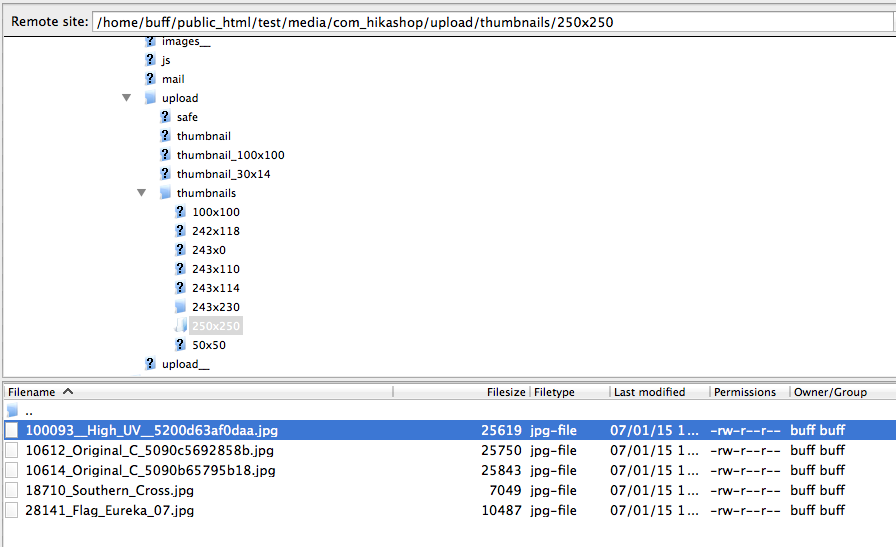Click the upload__ folder icon

[x=150, y=364]
